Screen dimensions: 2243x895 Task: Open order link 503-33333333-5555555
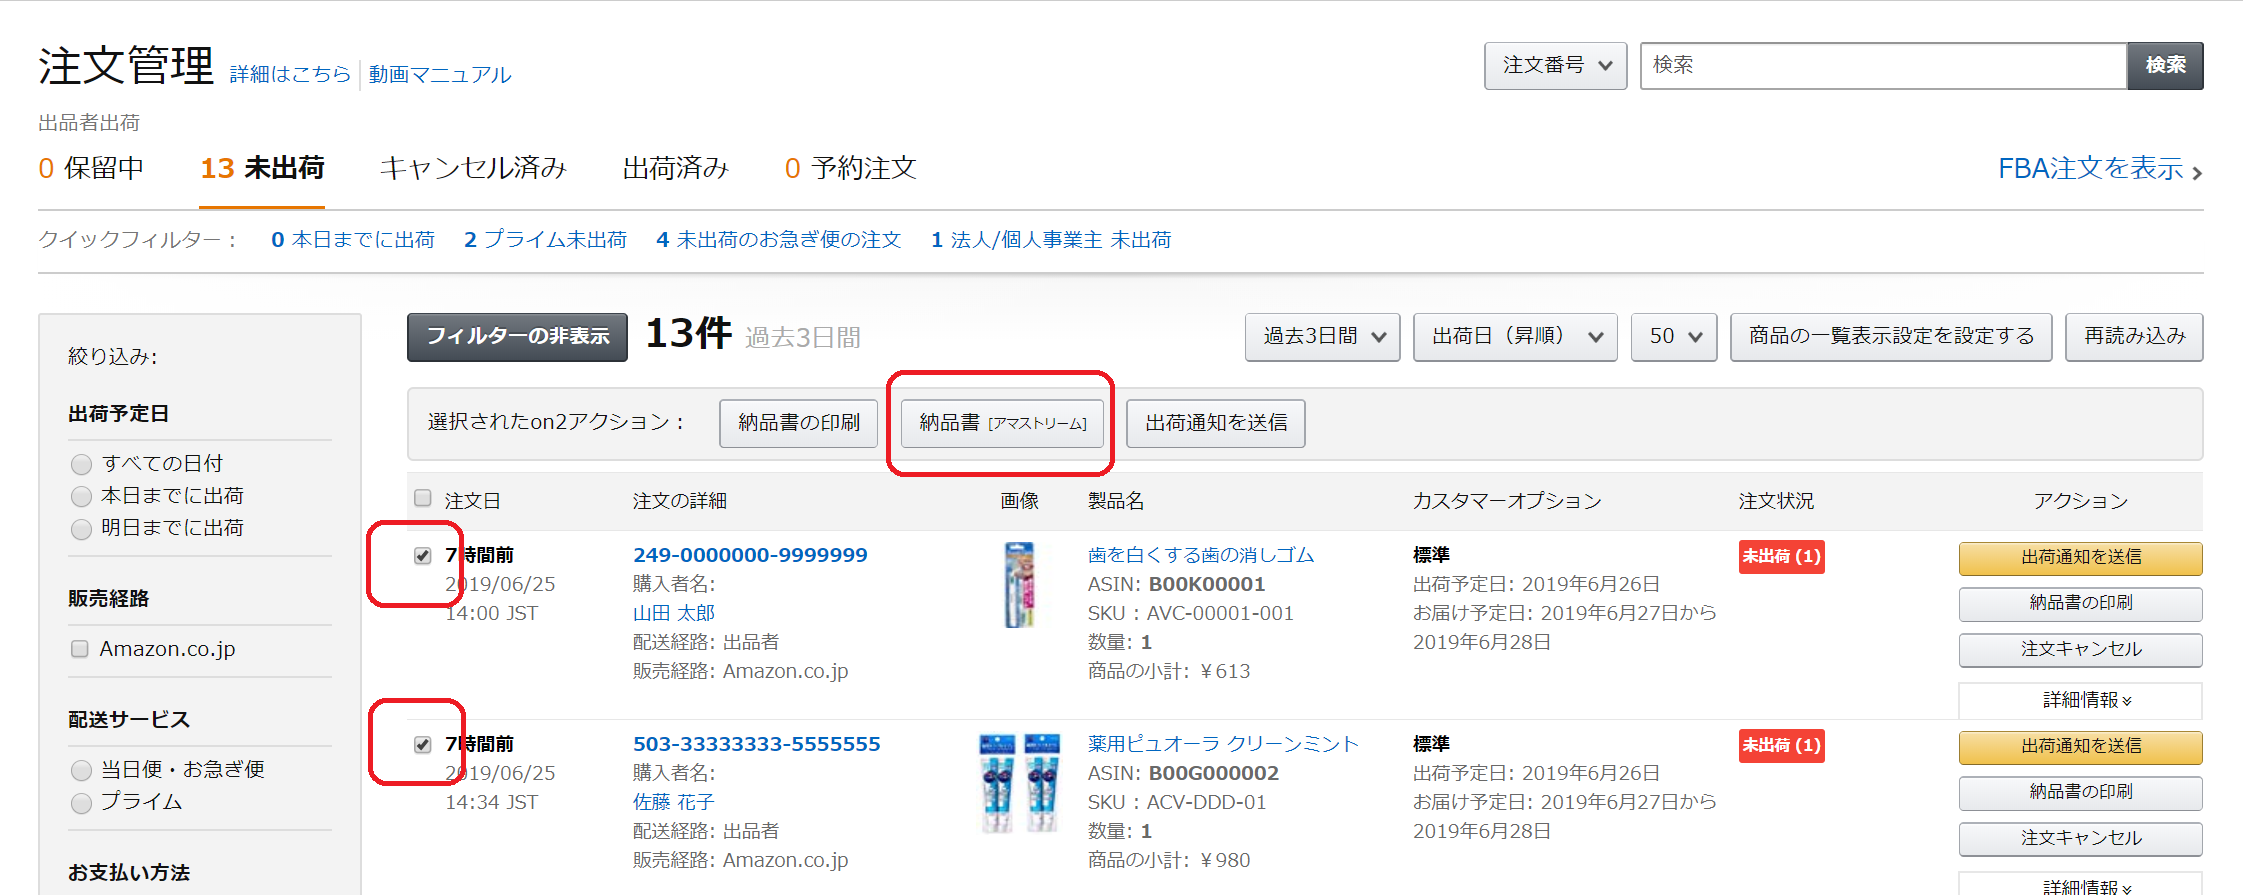756,744
